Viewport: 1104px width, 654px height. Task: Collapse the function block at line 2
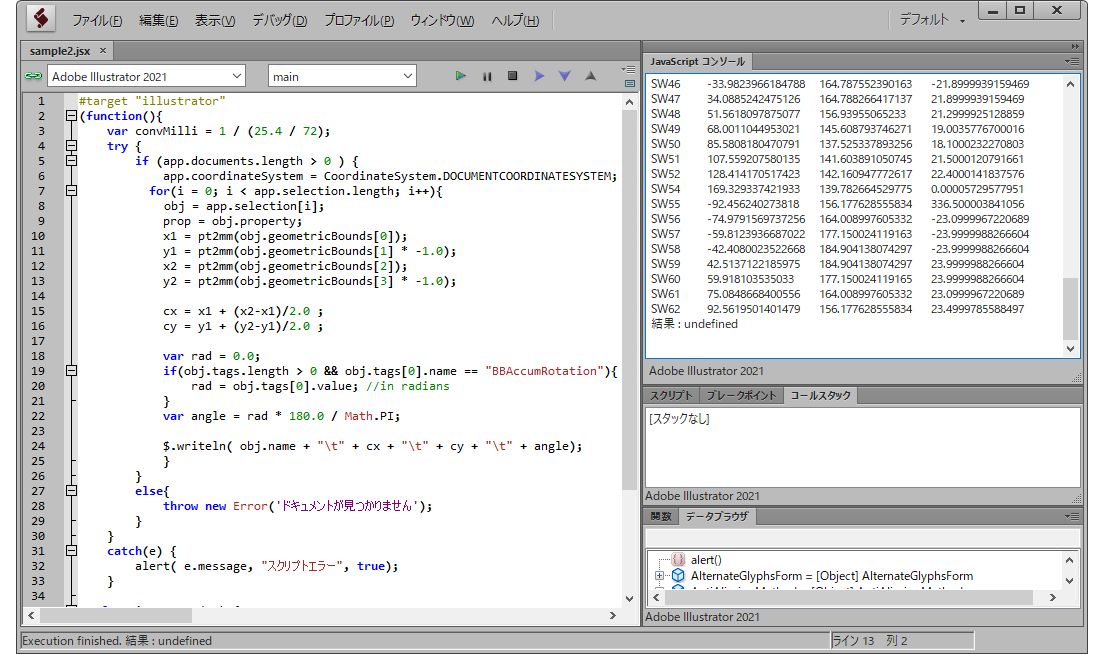pyautogui.click(x=70, y=115)
